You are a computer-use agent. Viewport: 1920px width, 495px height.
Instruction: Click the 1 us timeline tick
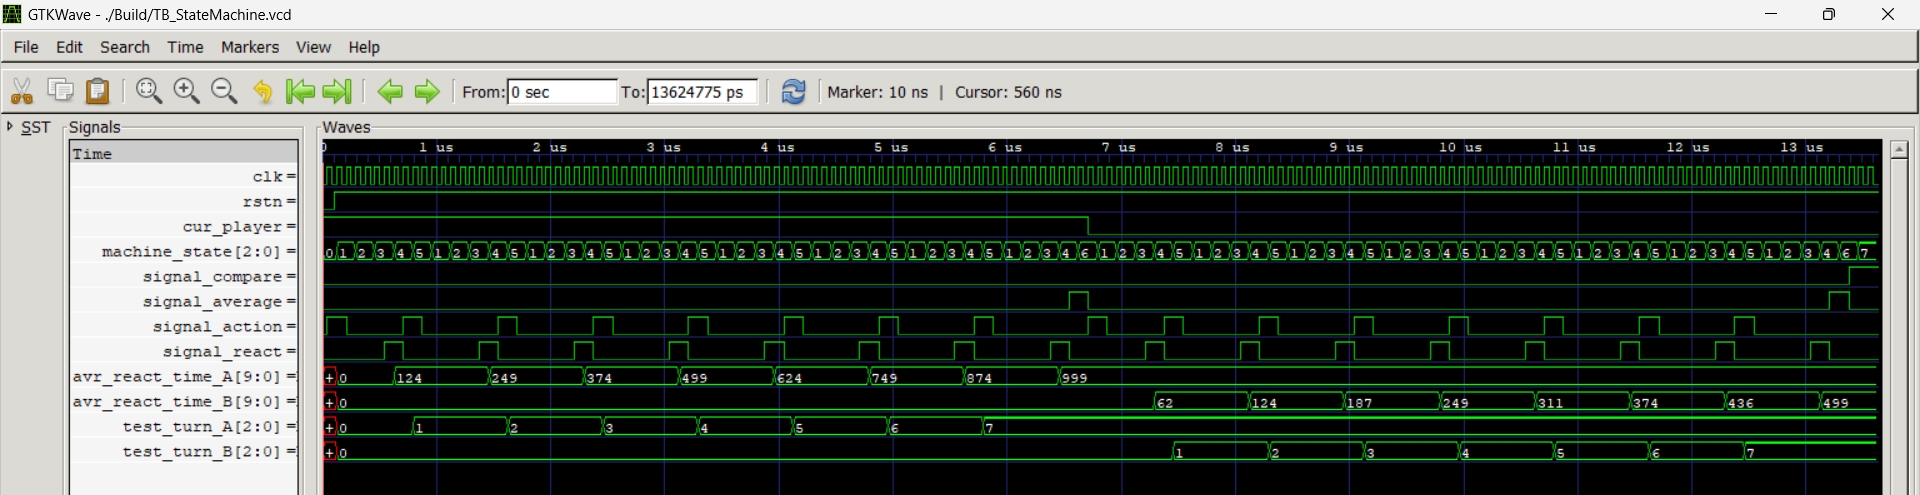pos(435,147)
